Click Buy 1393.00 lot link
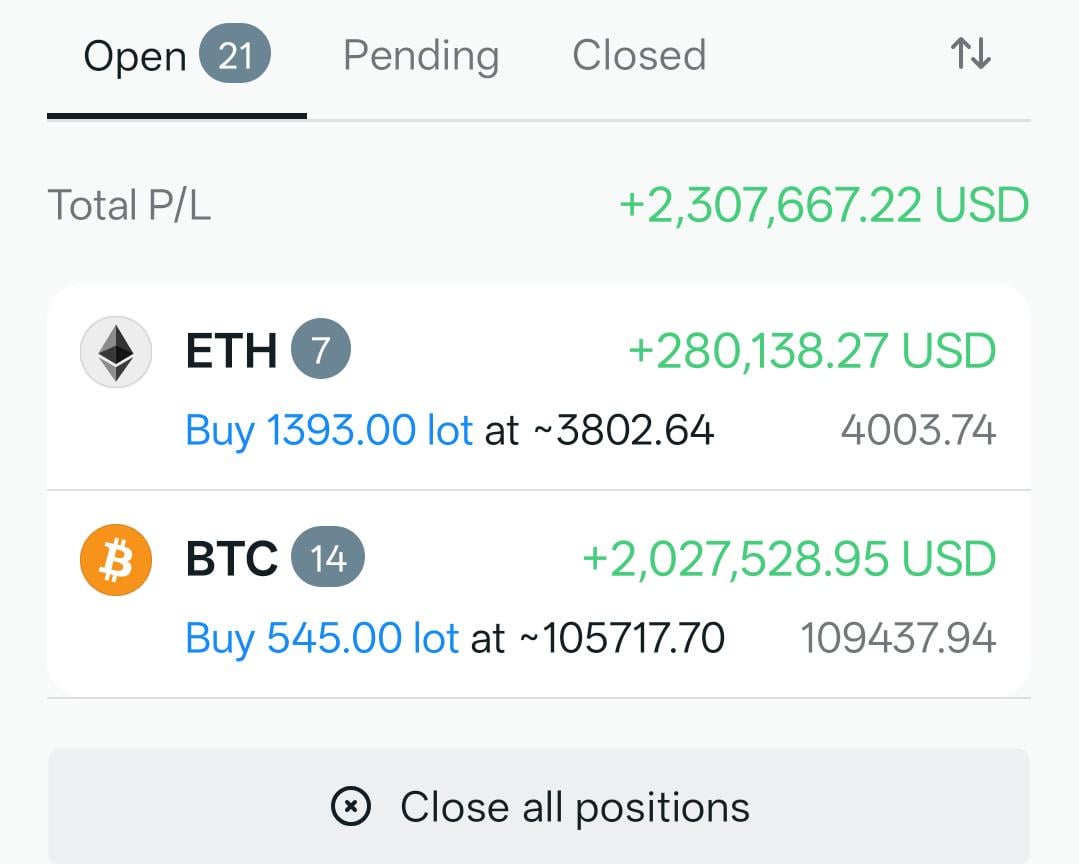 point(329,431)
